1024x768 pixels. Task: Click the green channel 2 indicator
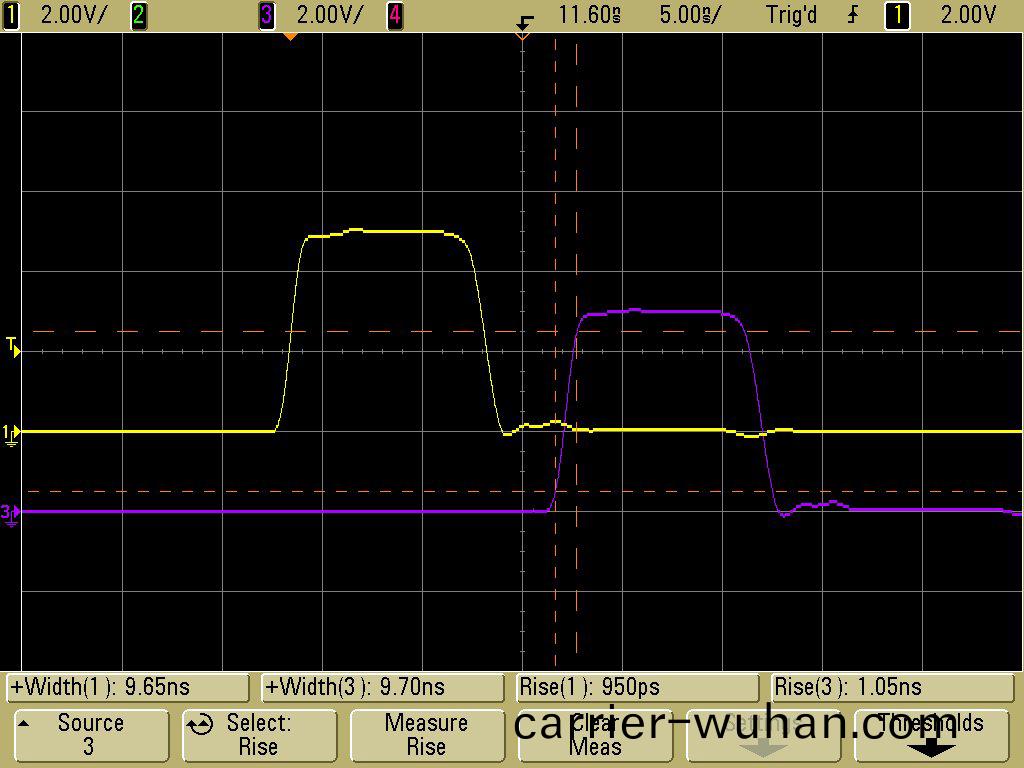139,15
